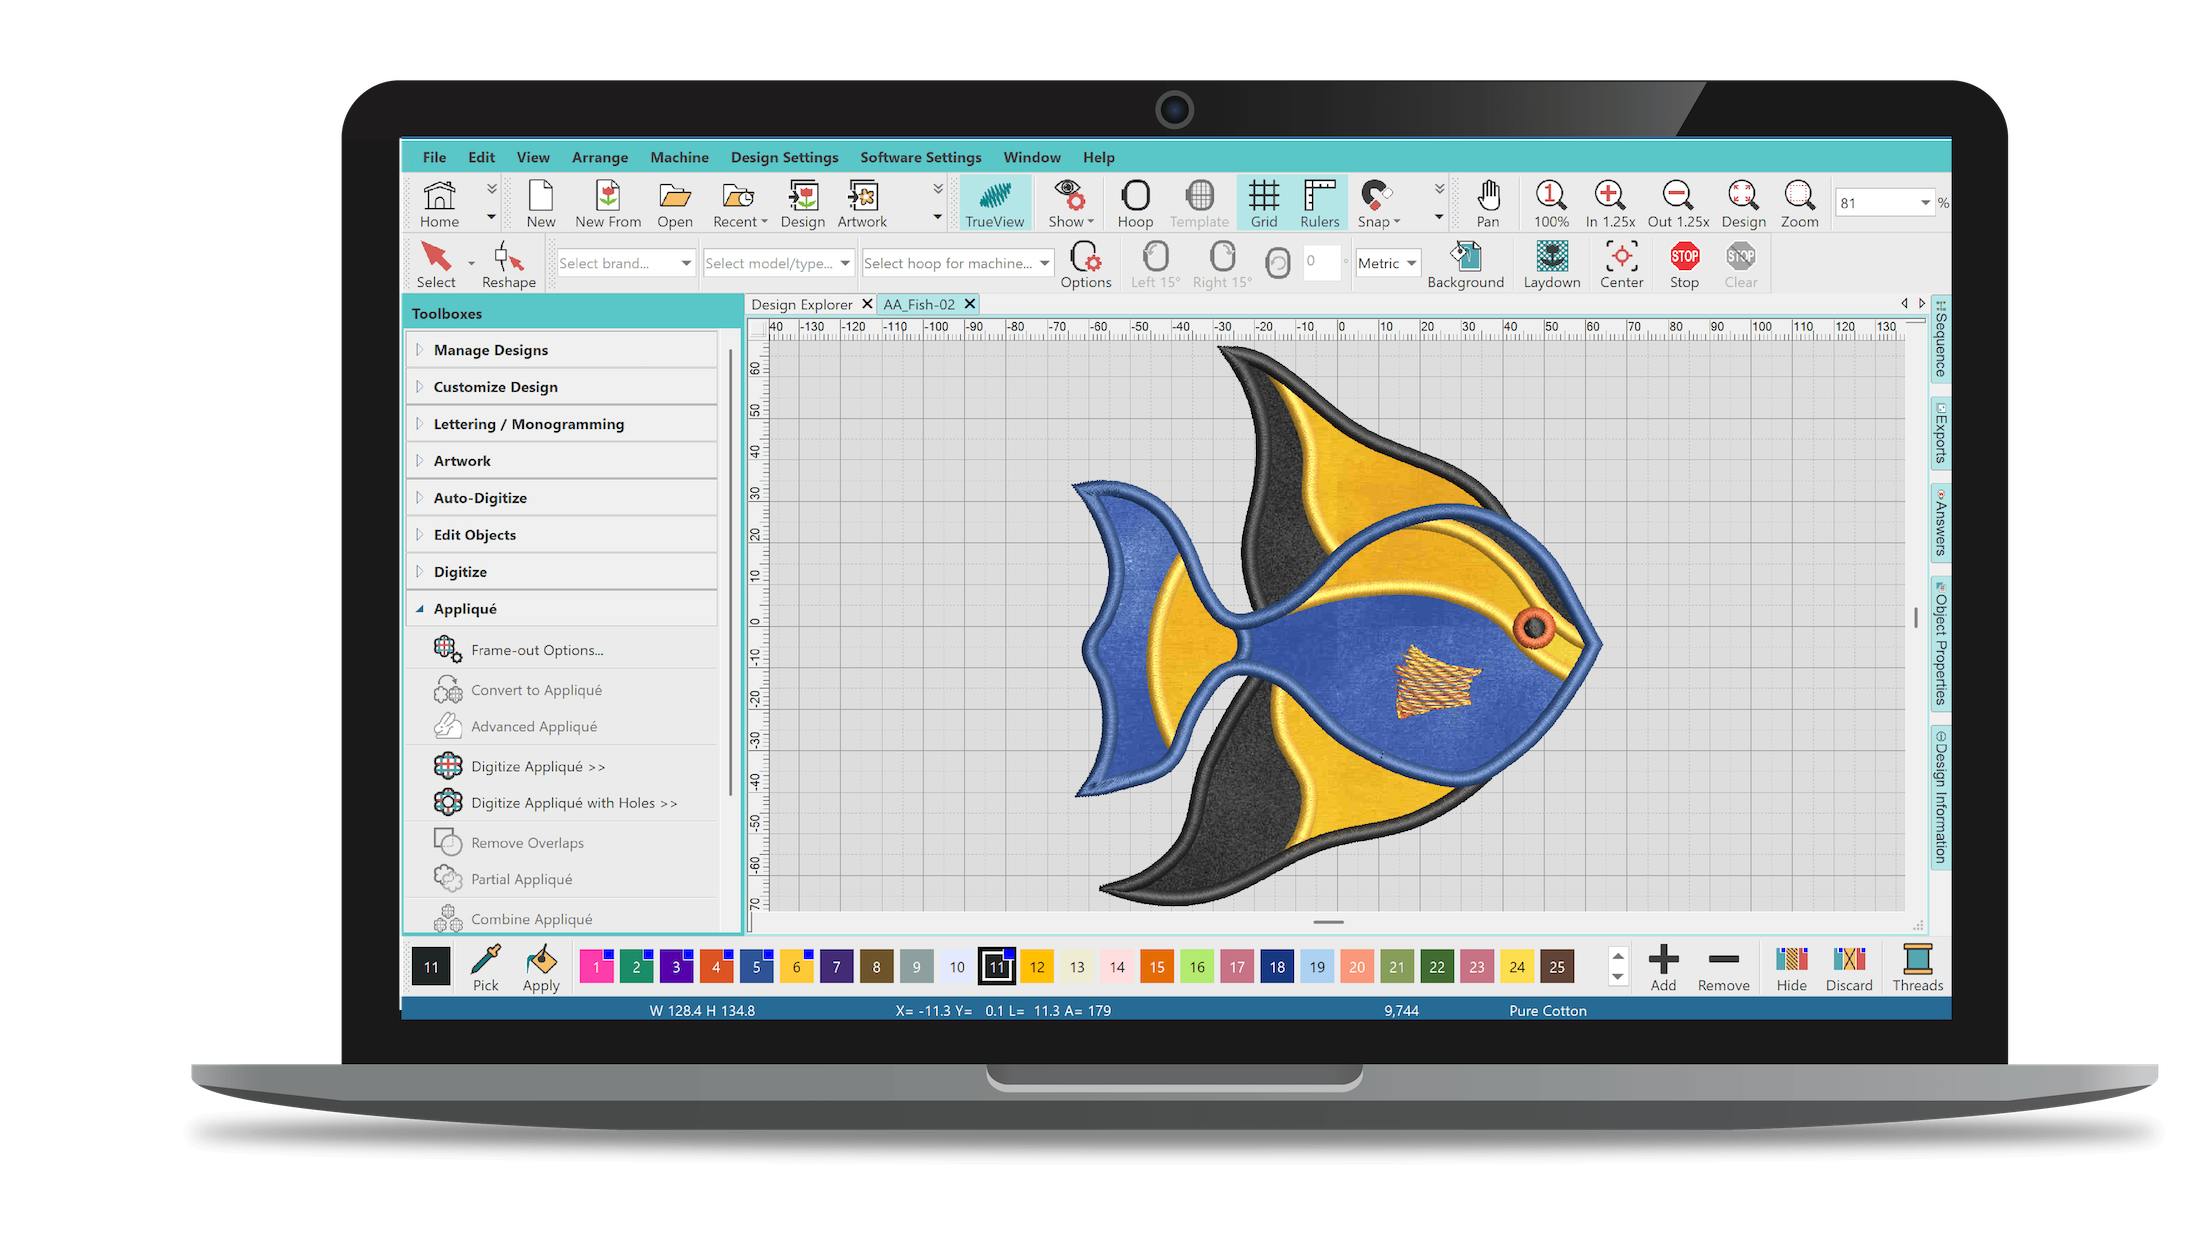Image resolution: width=2200 pixels, height=1233 pixels.
Task: Zoom Out 1.25x
Action: [x=1678, y=204]
